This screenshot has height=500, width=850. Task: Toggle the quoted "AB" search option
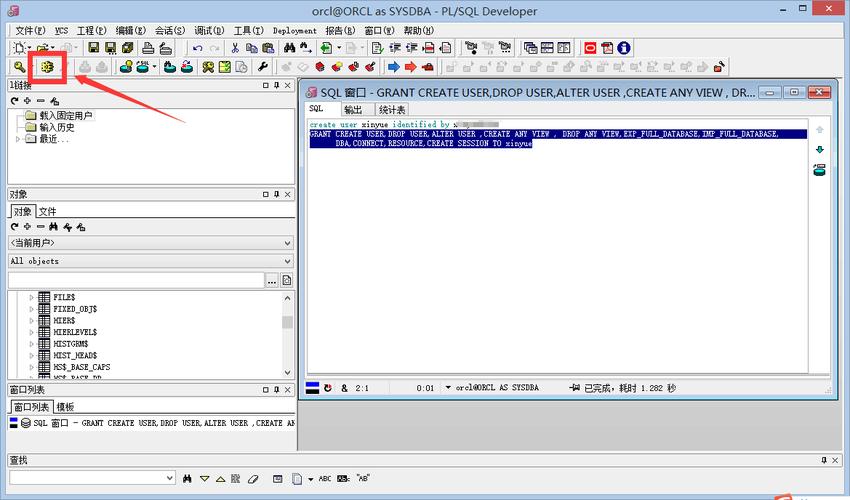[x=363, y=478]
